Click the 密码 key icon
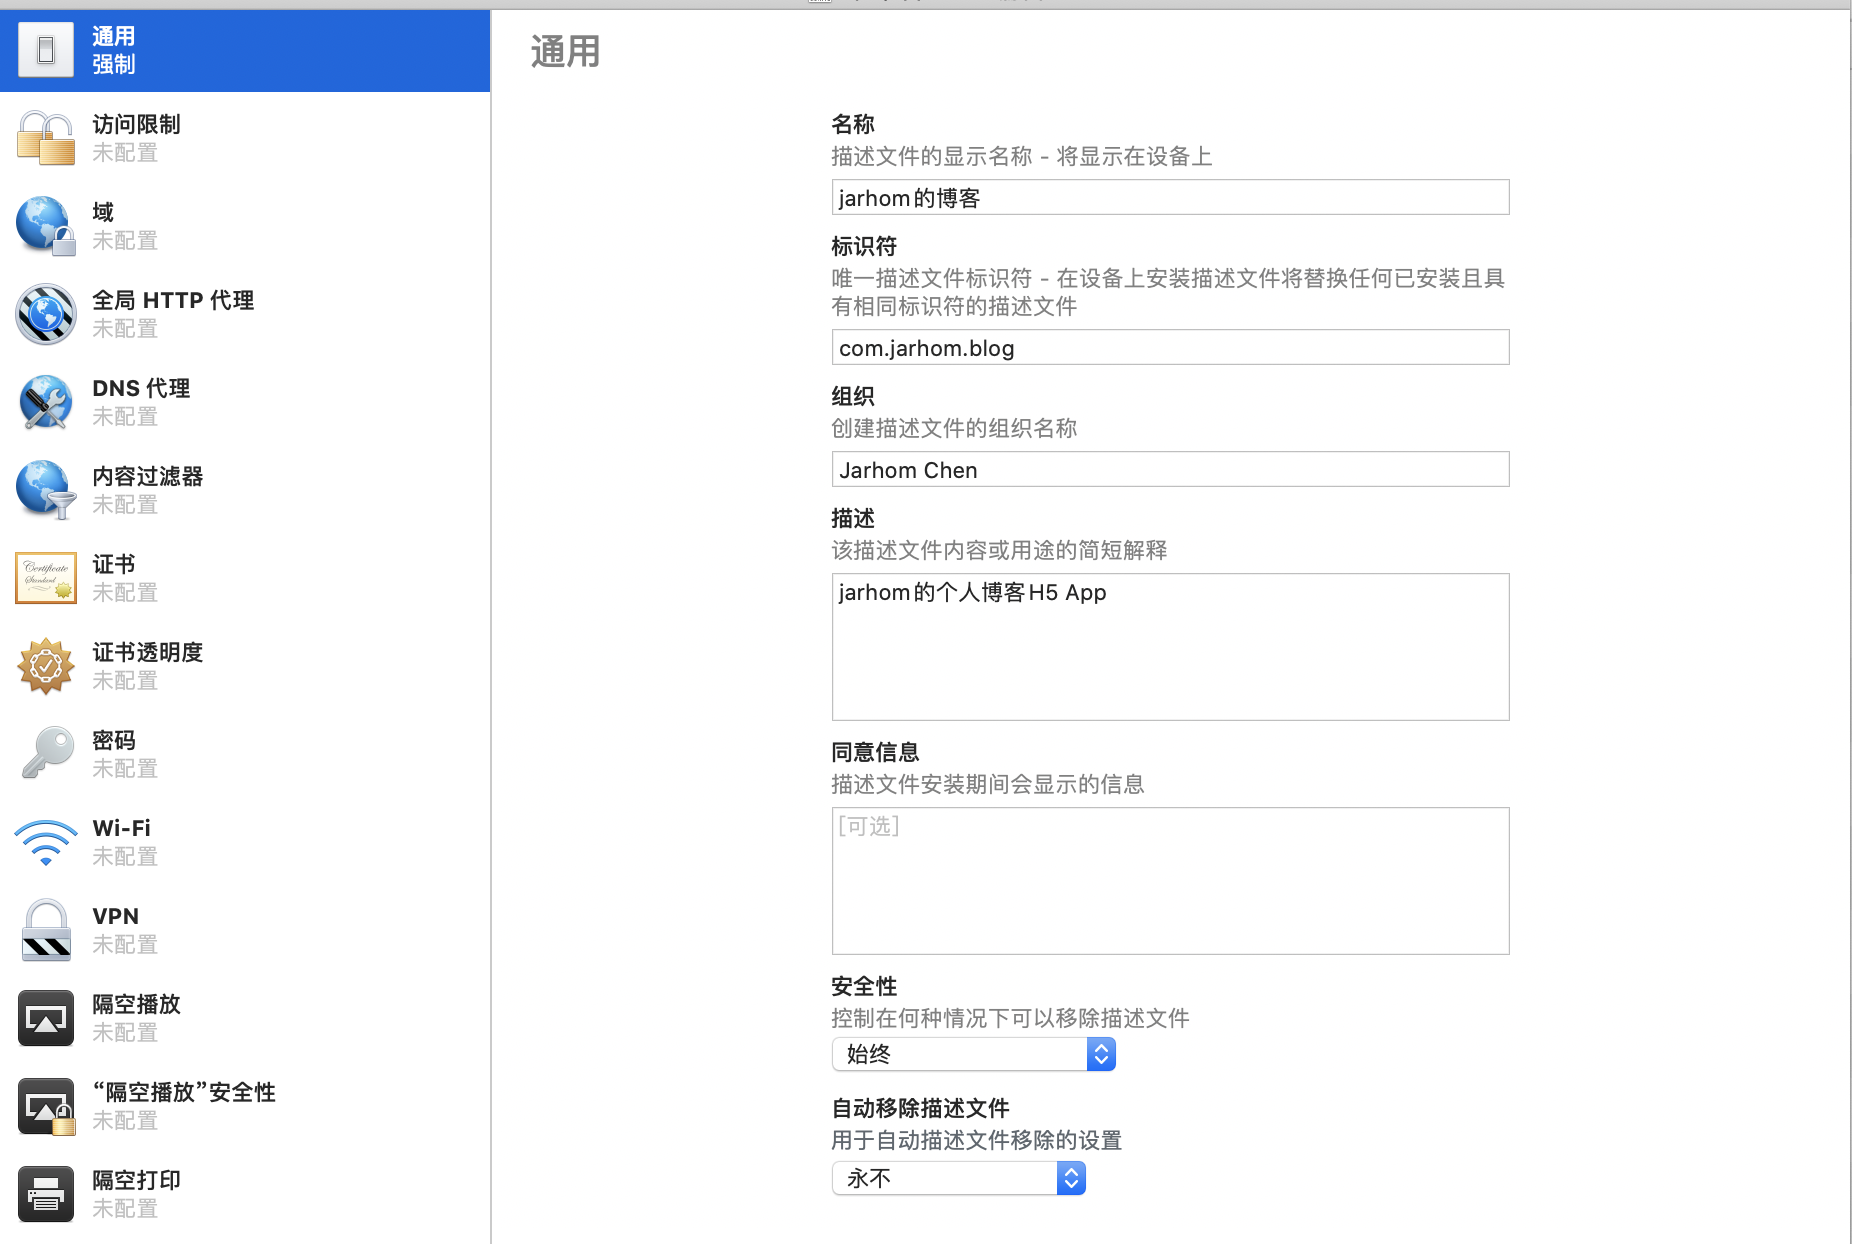The image size is (1852, 1244). click(45, 753)
